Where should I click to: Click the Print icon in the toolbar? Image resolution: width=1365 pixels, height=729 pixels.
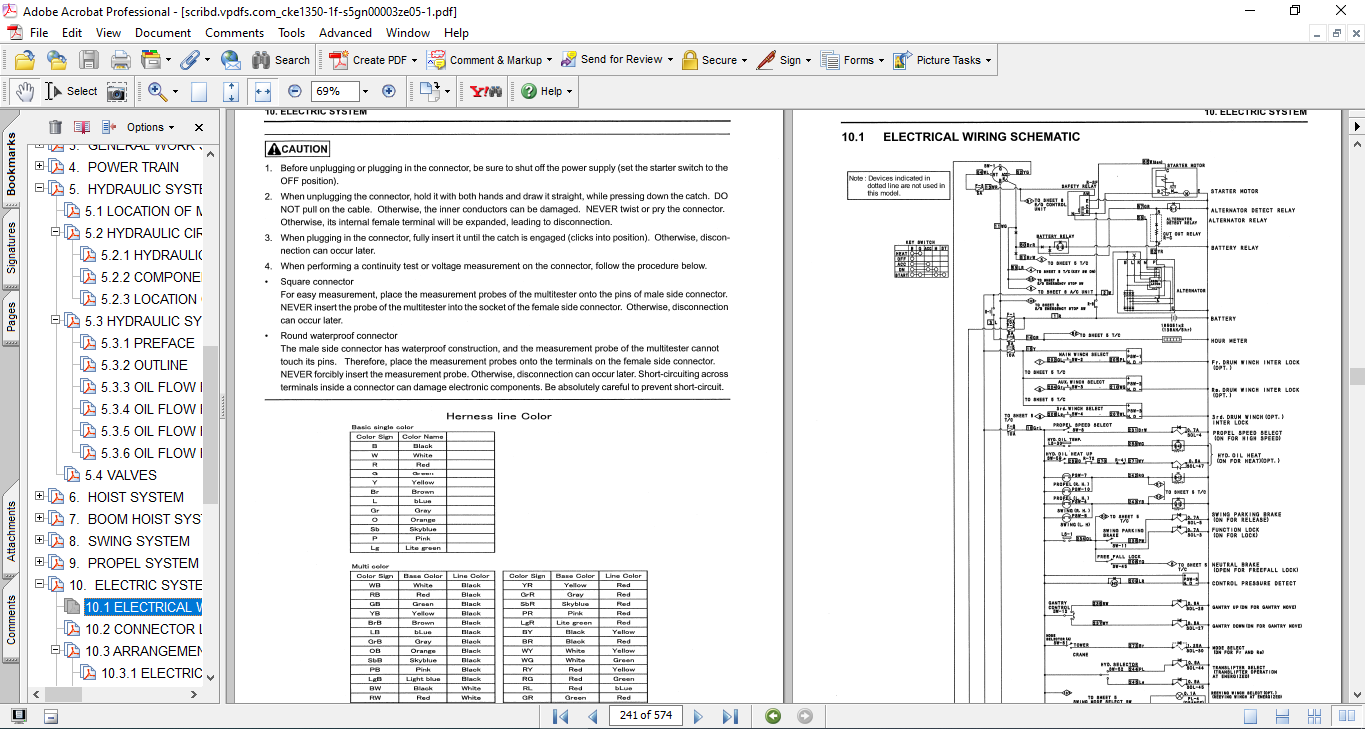pyautogui.click(x=120, y=60)
